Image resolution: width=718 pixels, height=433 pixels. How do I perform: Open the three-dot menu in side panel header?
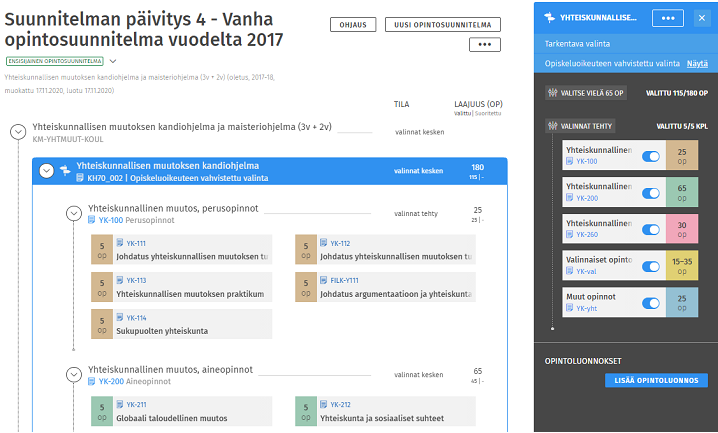click(x=667, y=18)
